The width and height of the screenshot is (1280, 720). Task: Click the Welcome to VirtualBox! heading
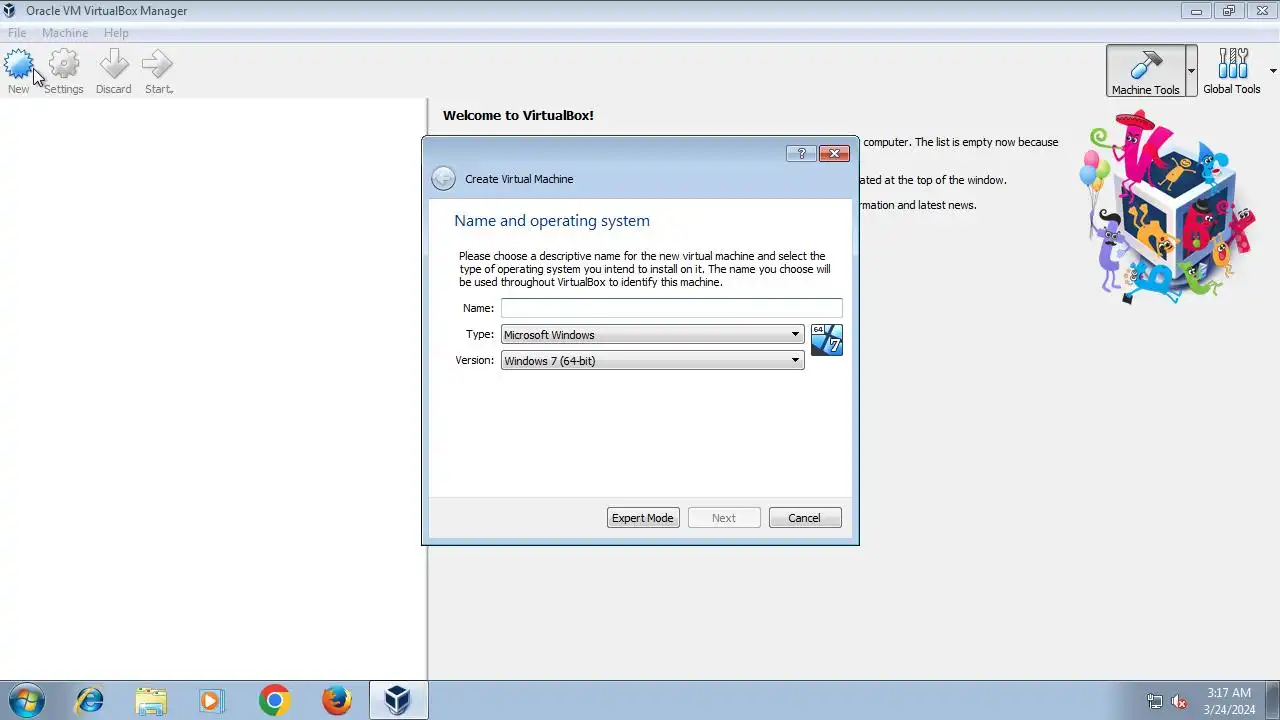click(x=518, y=116)
